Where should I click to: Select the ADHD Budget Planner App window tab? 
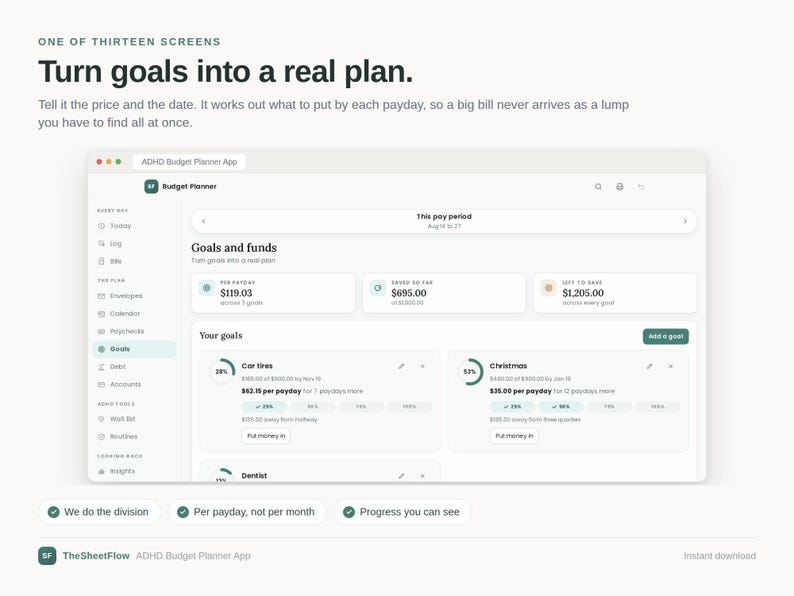coord(189,162)
